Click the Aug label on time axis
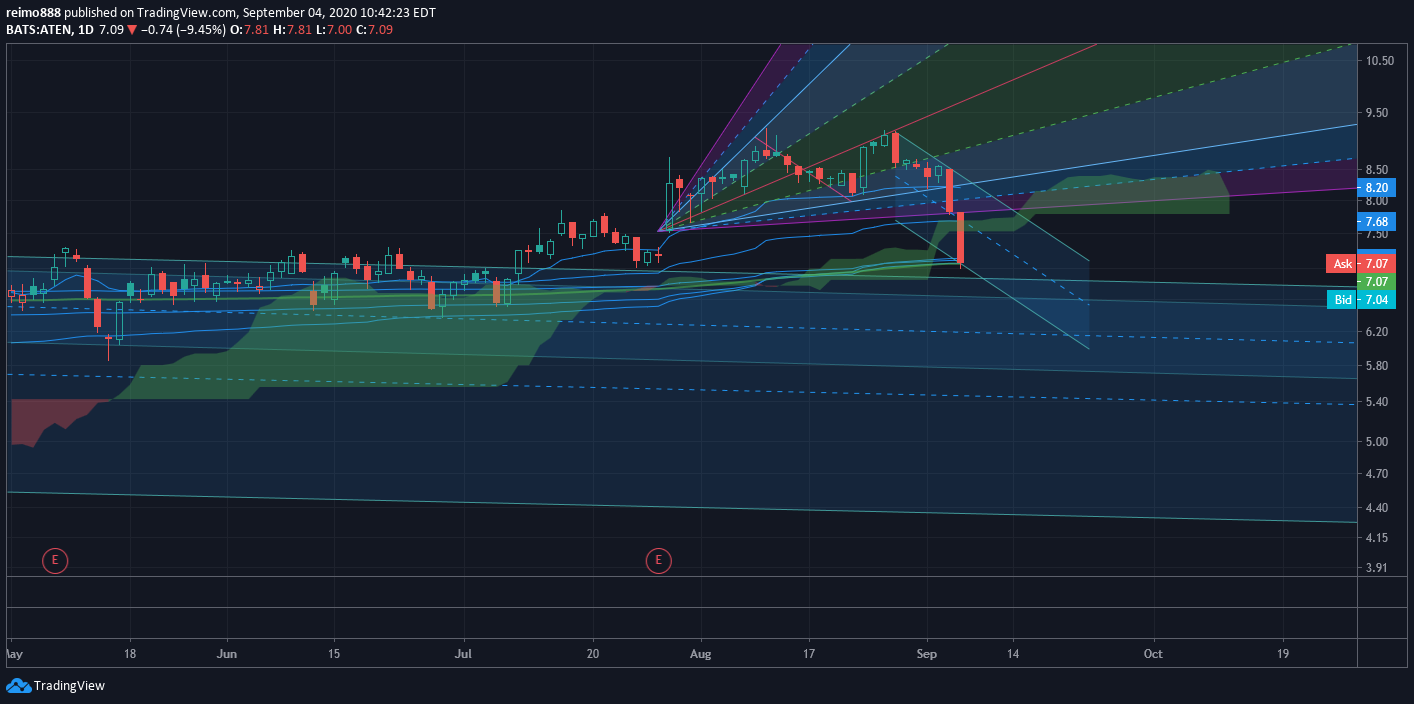Viewport: 1414px width, 704px height. coord(701,654)
